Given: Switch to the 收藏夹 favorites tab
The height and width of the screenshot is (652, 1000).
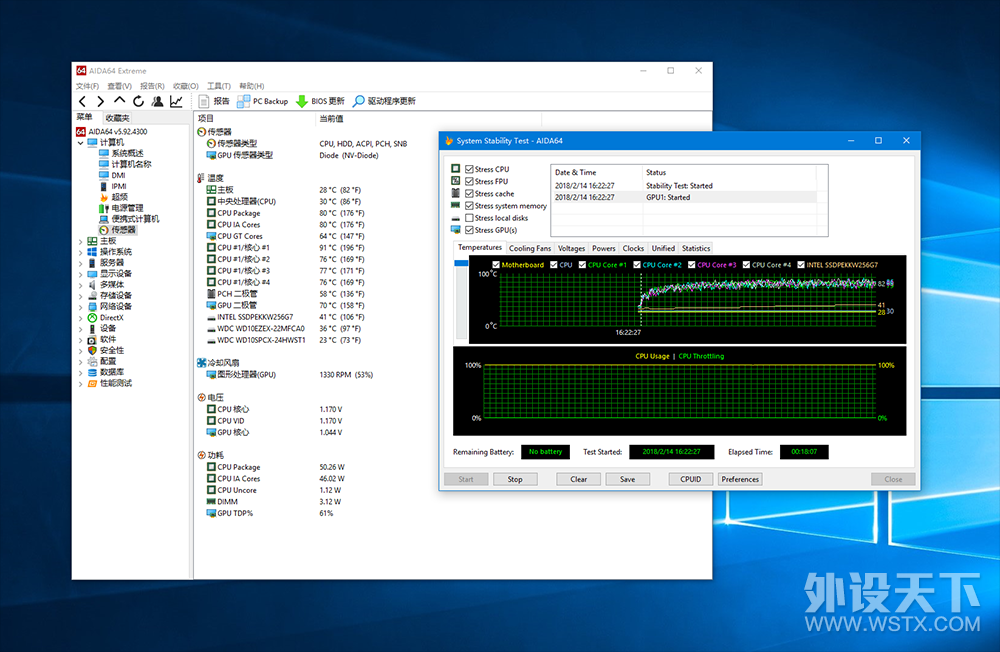Looking at the screenshot, I should 117,118.
